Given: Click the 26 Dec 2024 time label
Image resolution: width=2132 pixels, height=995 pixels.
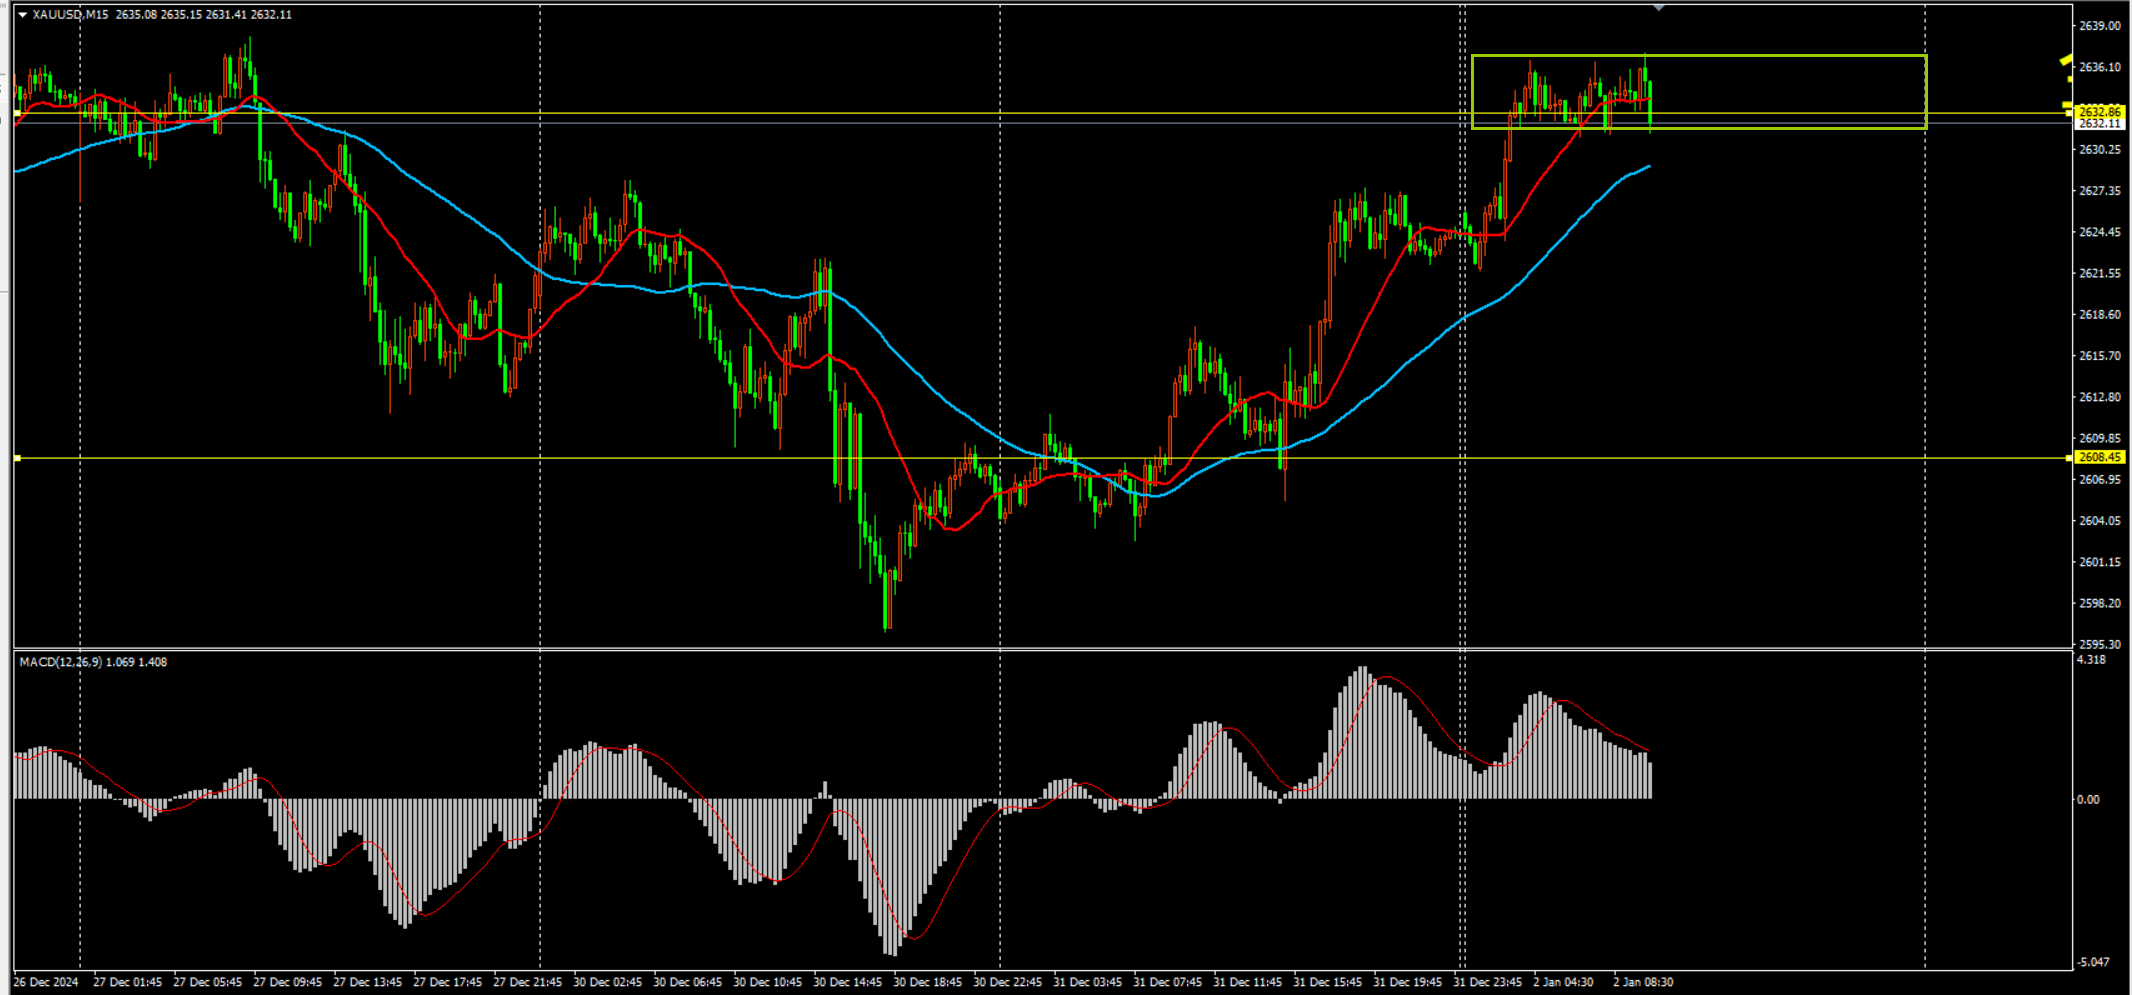Looking at the screenshot, I should pos(46,982).
